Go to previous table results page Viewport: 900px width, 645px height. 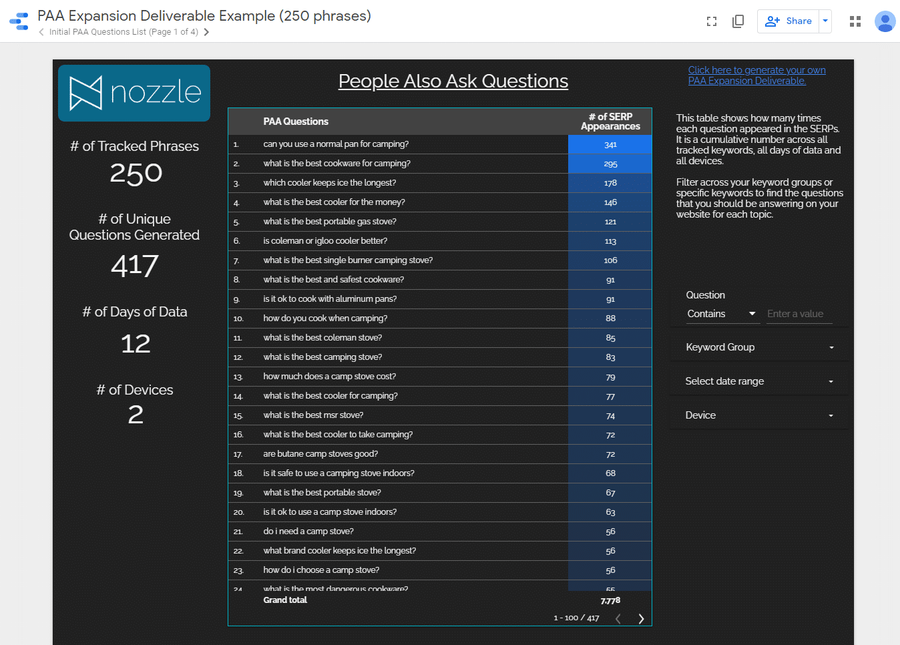618,618
